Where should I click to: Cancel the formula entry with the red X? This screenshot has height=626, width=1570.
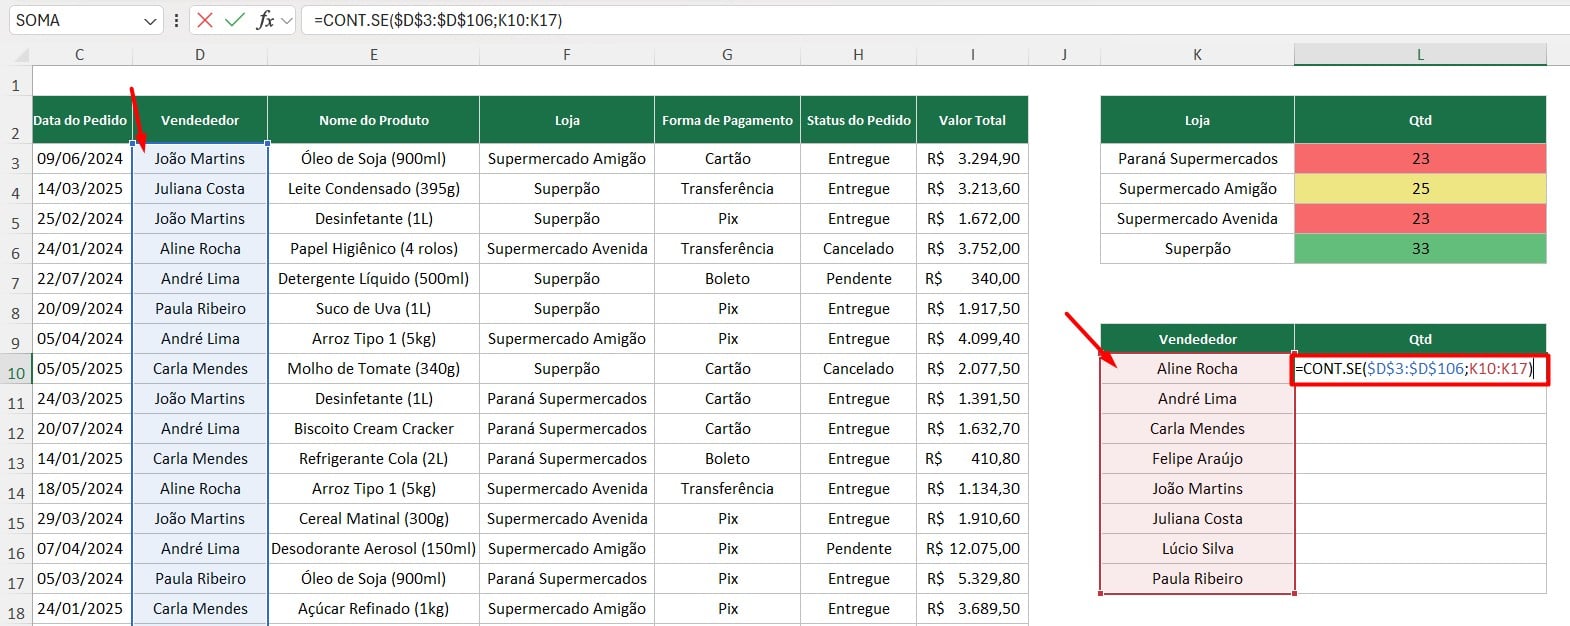[205, 20]
